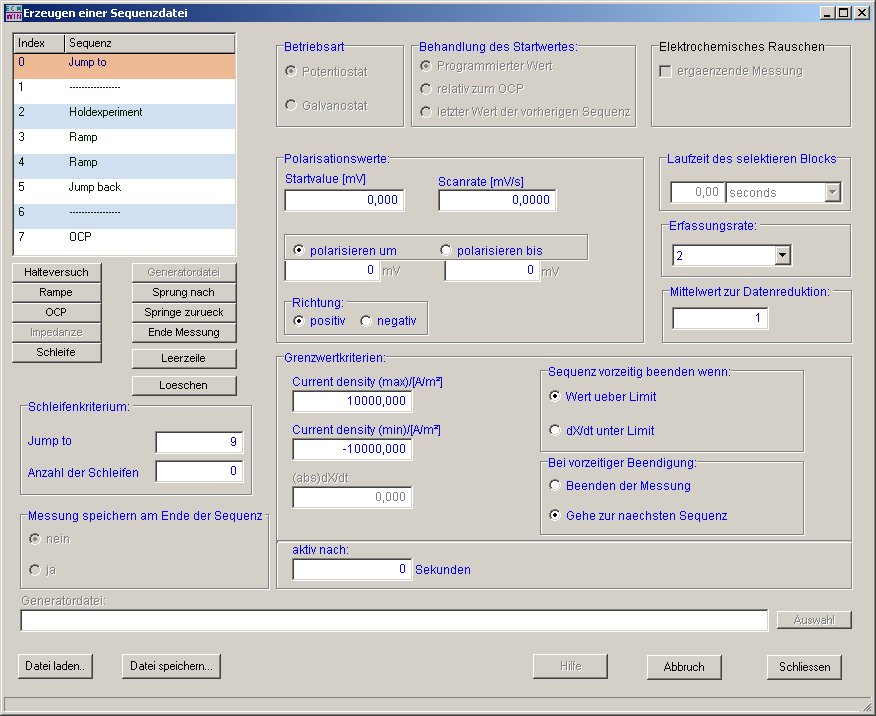Click the application icon in title bar
The height and width of the screenshot is (716, 876).
[x=13, y=12]
